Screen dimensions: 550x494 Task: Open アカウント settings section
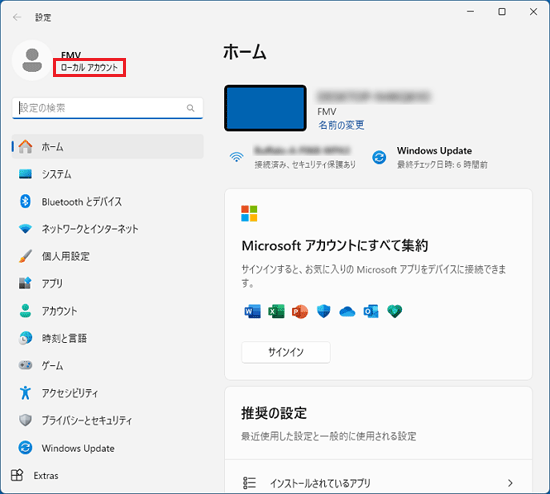[108, 311]
